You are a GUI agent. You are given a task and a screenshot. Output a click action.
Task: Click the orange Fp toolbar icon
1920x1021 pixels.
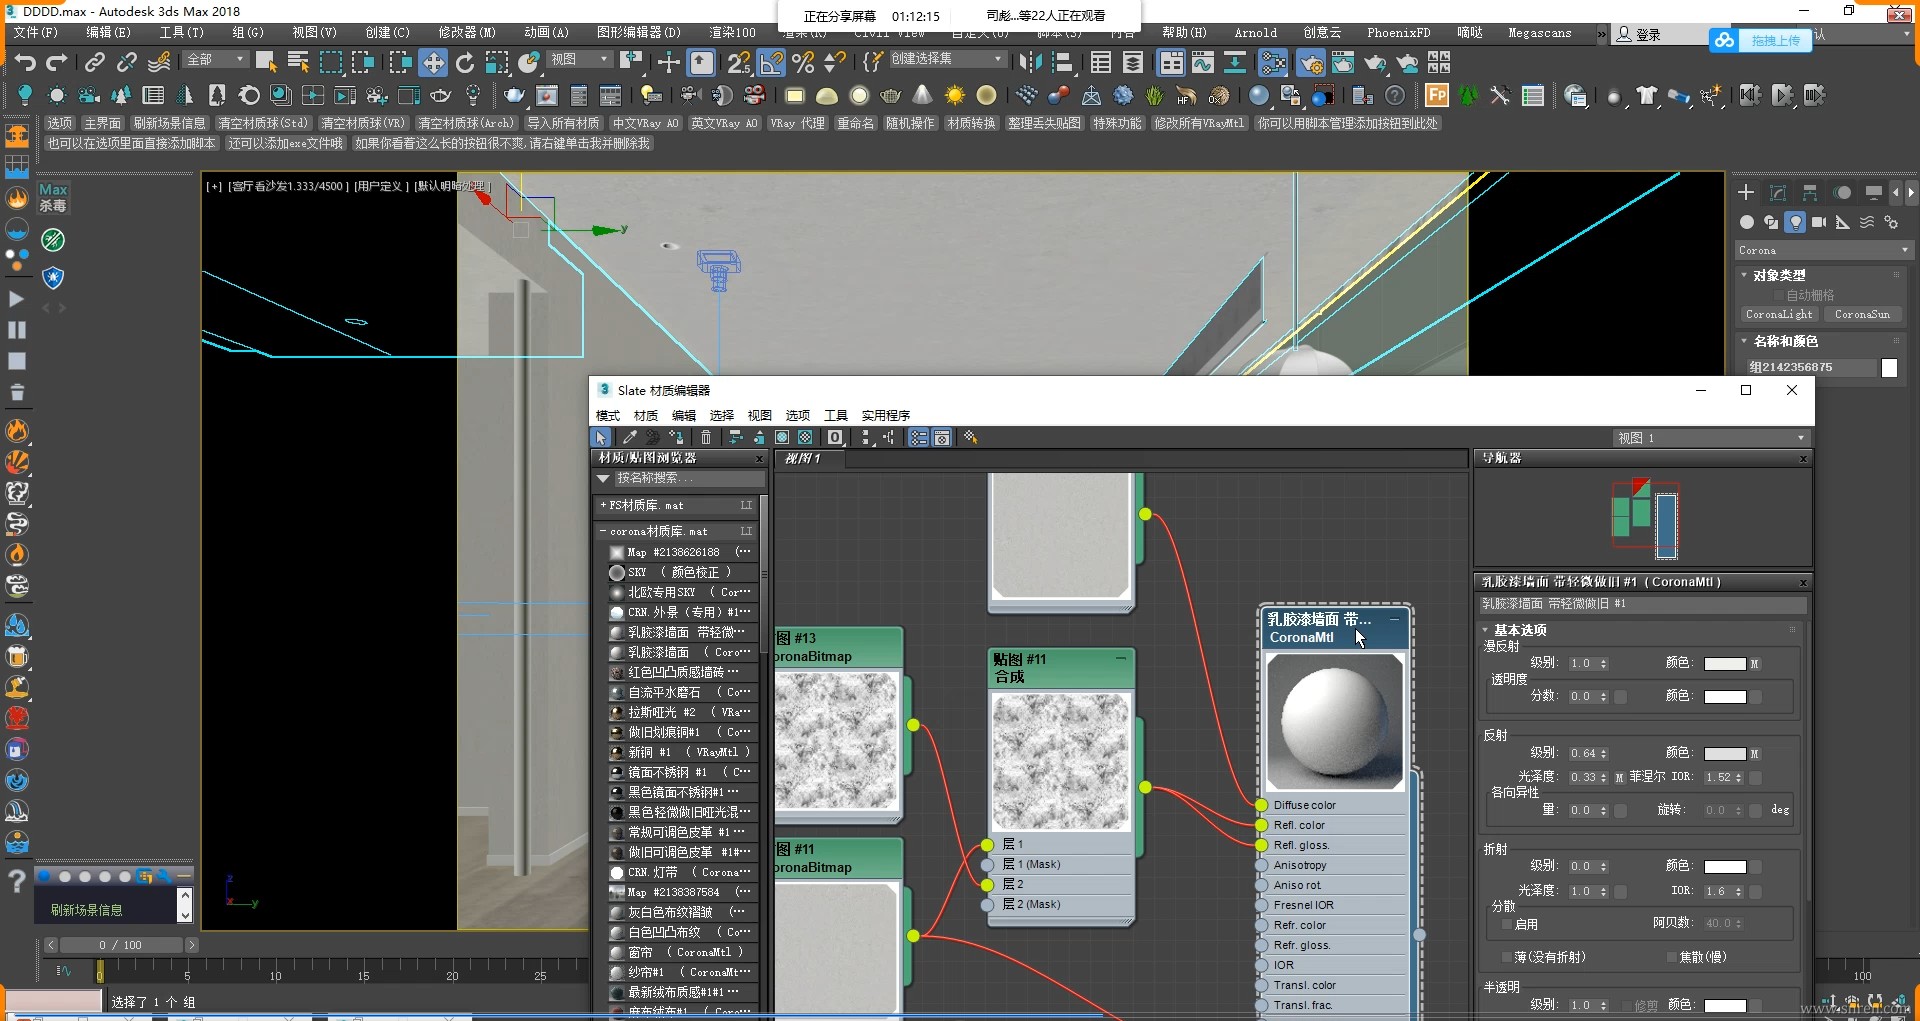(1437, 95)
